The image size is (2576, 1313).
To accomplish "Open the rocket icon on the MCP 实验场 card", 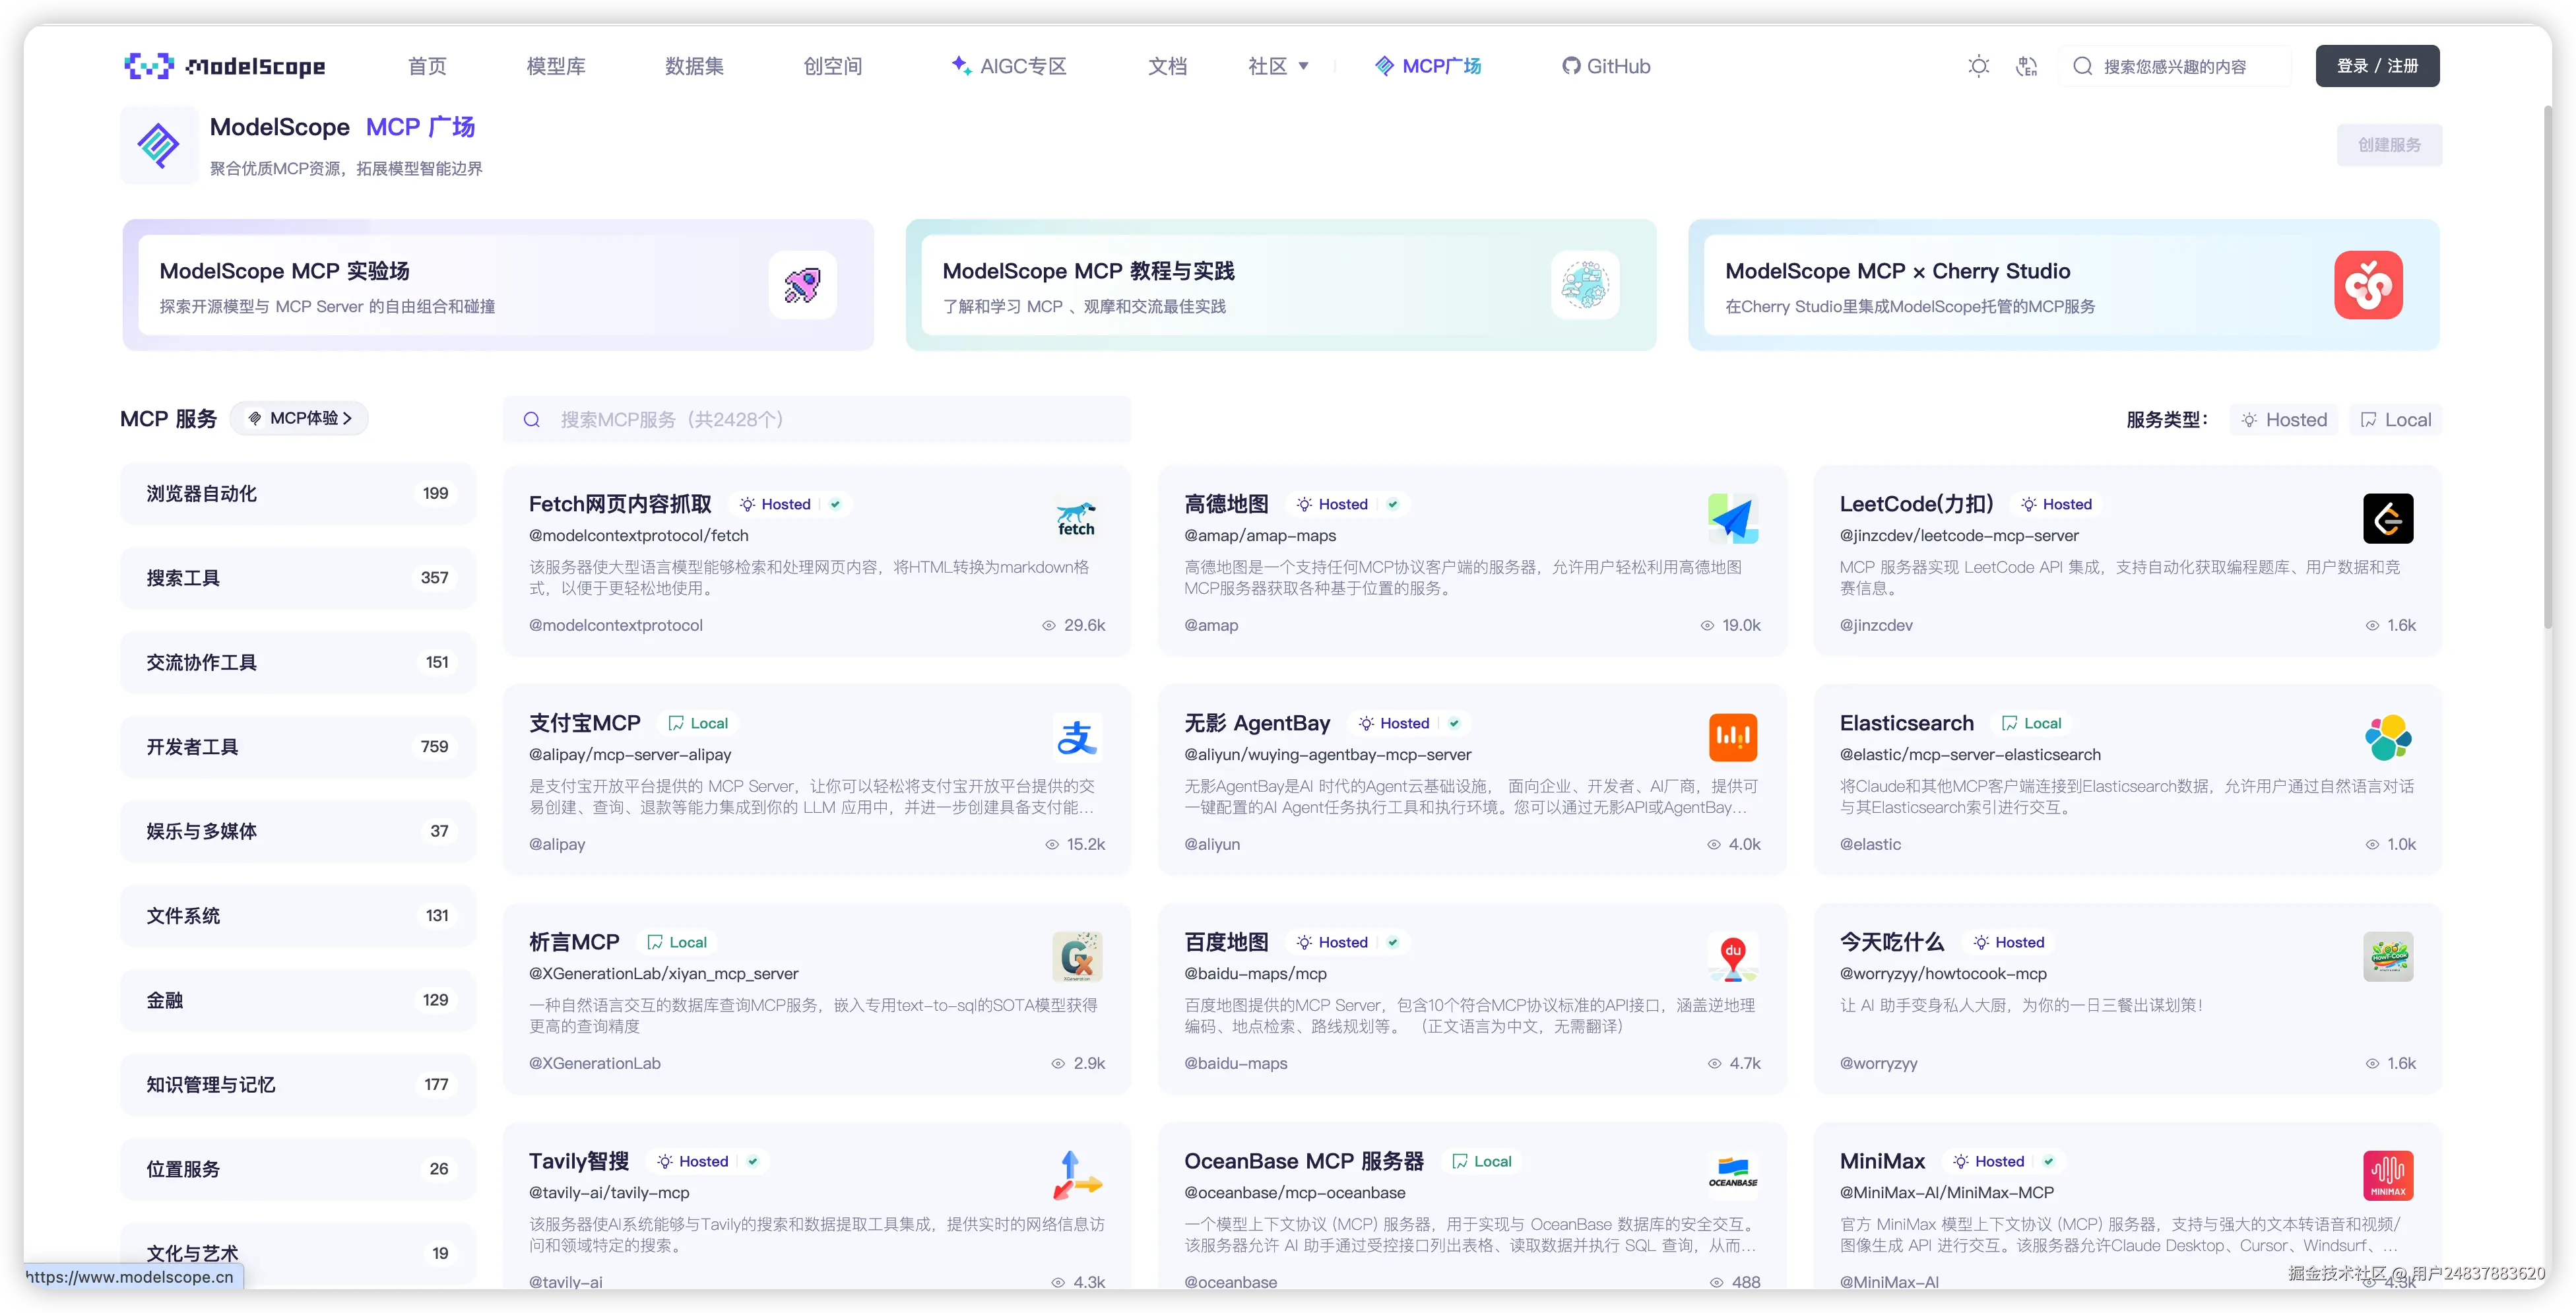I will tap(802, 285).
